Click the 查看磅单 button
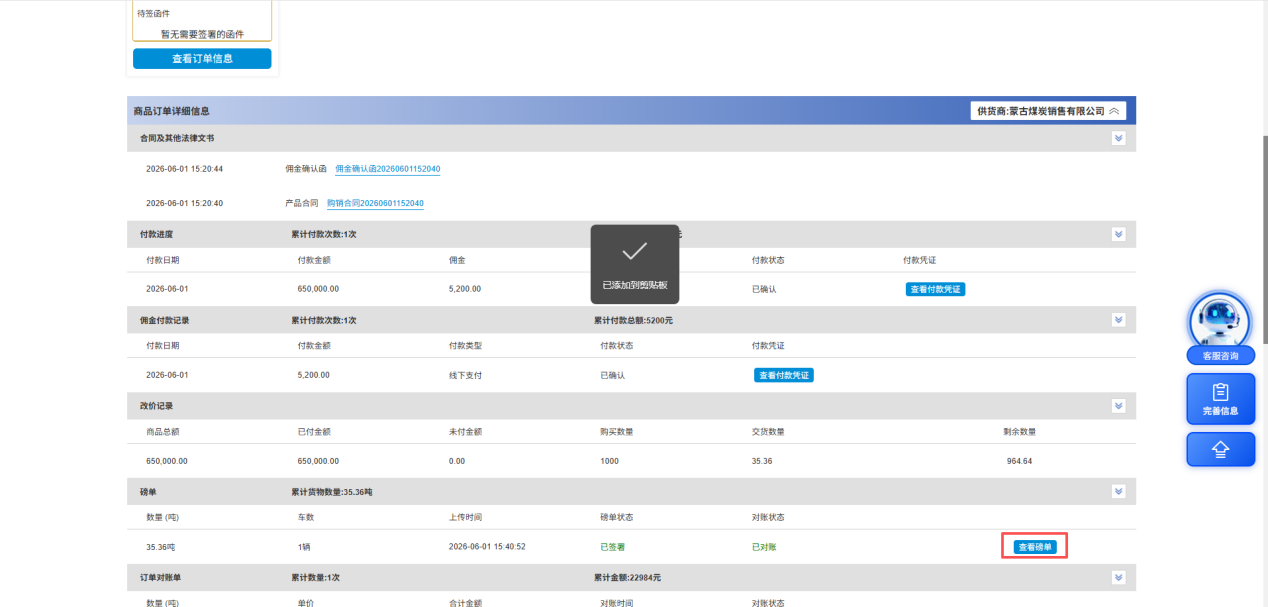Screen dimensions: 1268x607 1035,547
